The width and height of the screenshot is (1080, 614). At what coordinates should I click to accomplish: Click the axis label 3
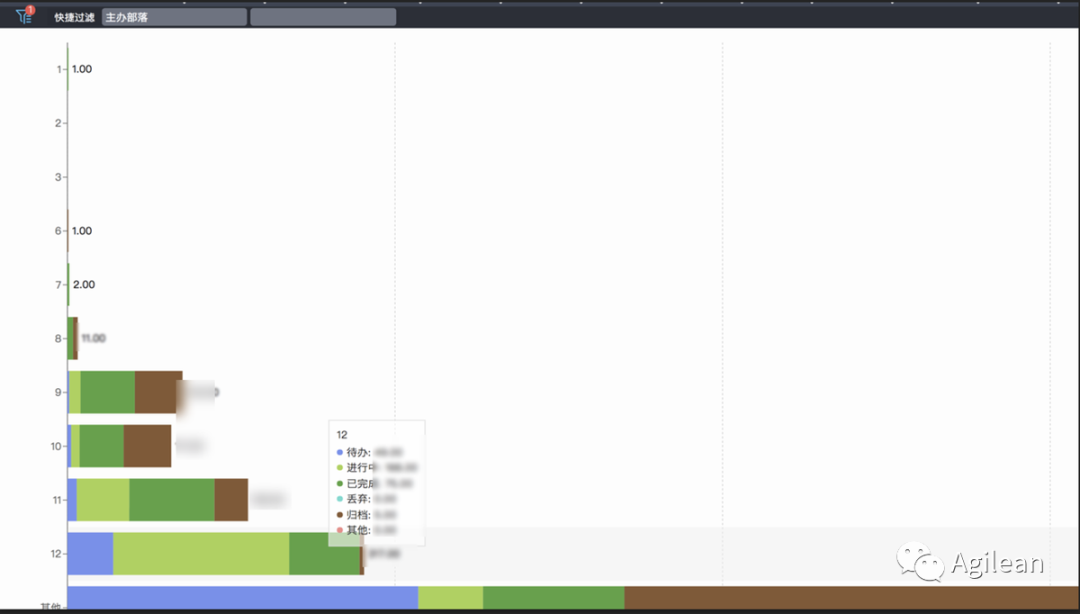click(x=59, y=177)
